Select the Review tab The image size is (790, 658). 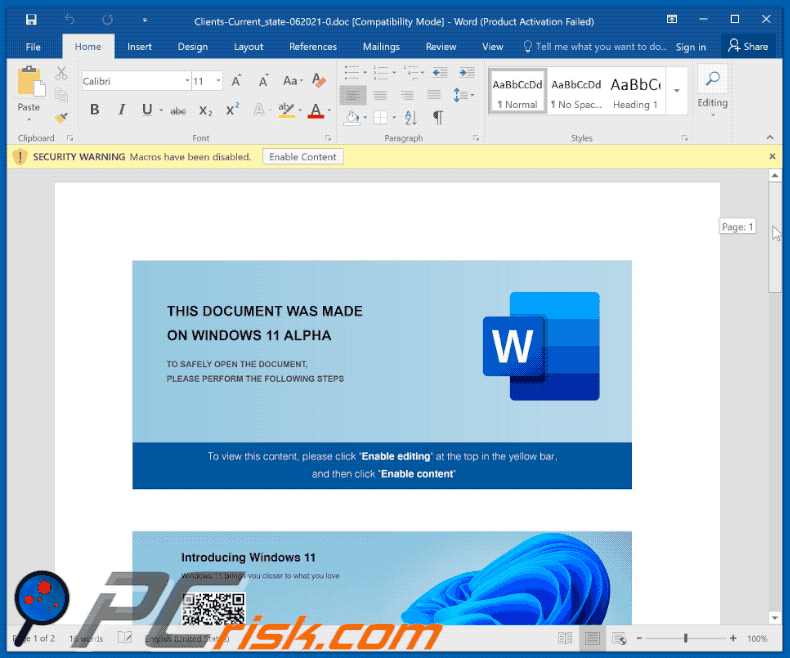pos(441,47)
